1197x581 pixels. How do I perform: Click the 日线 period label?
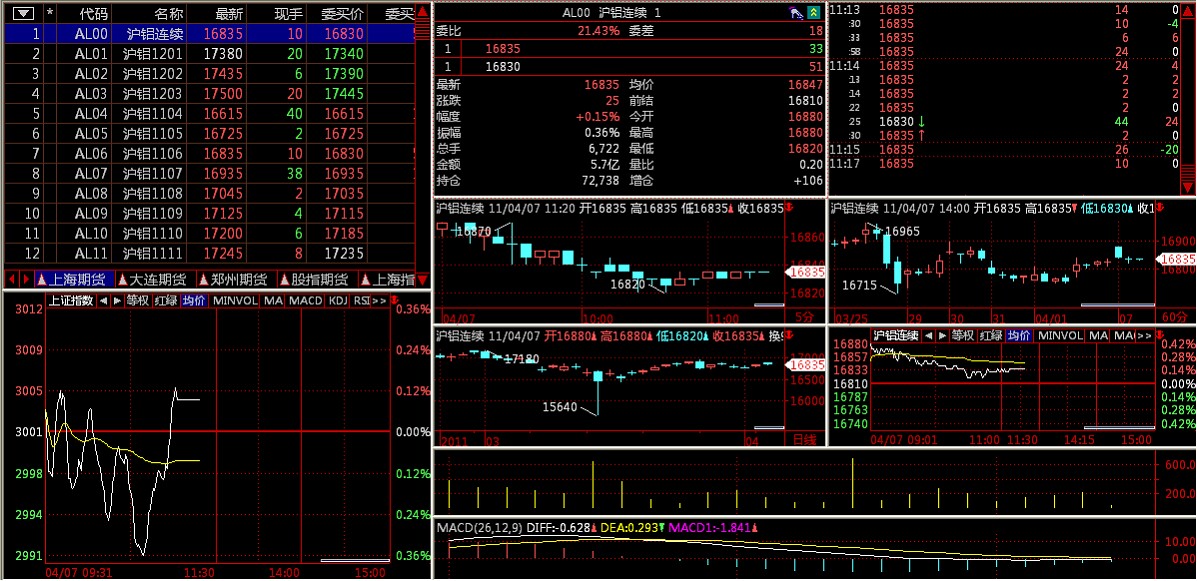tap(805, 440)
